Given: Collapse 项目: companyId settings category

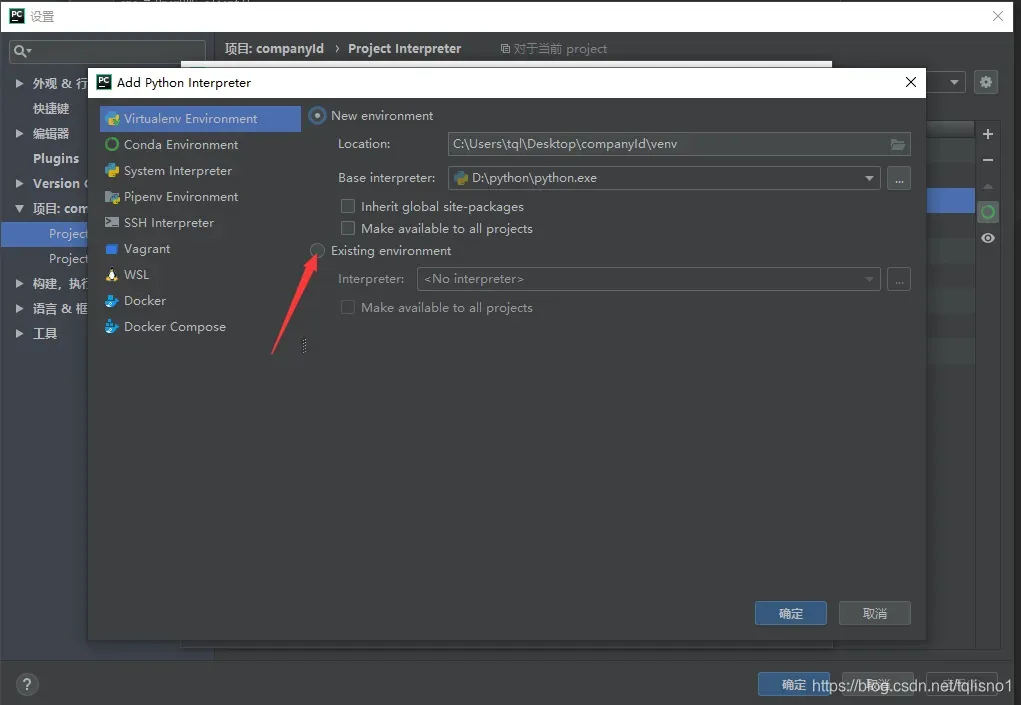Looking at the screenshot, I should pyautogui.click(x=20, y=208).
